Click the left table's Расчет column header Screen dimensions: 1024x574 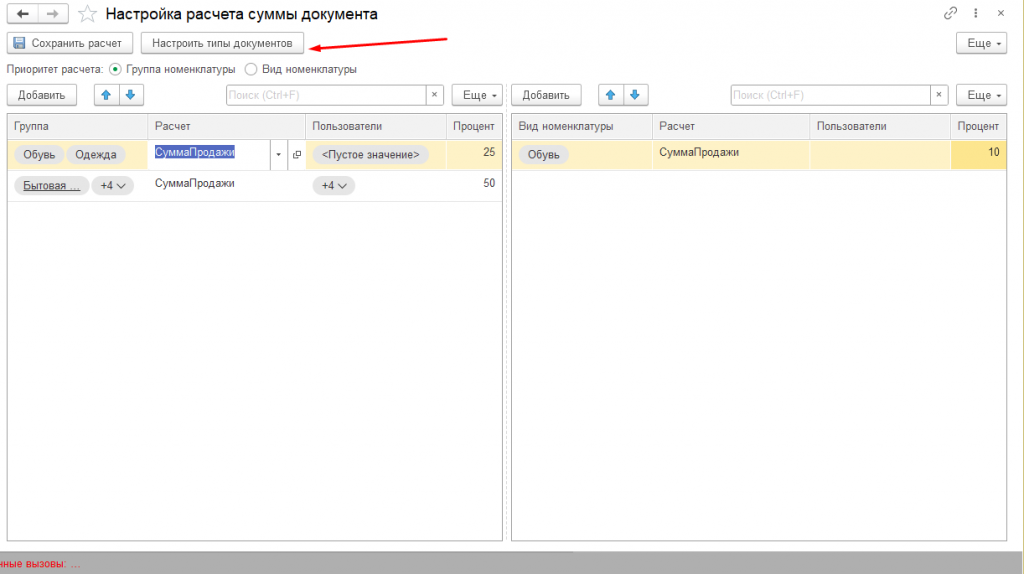[x=227, y=126]
